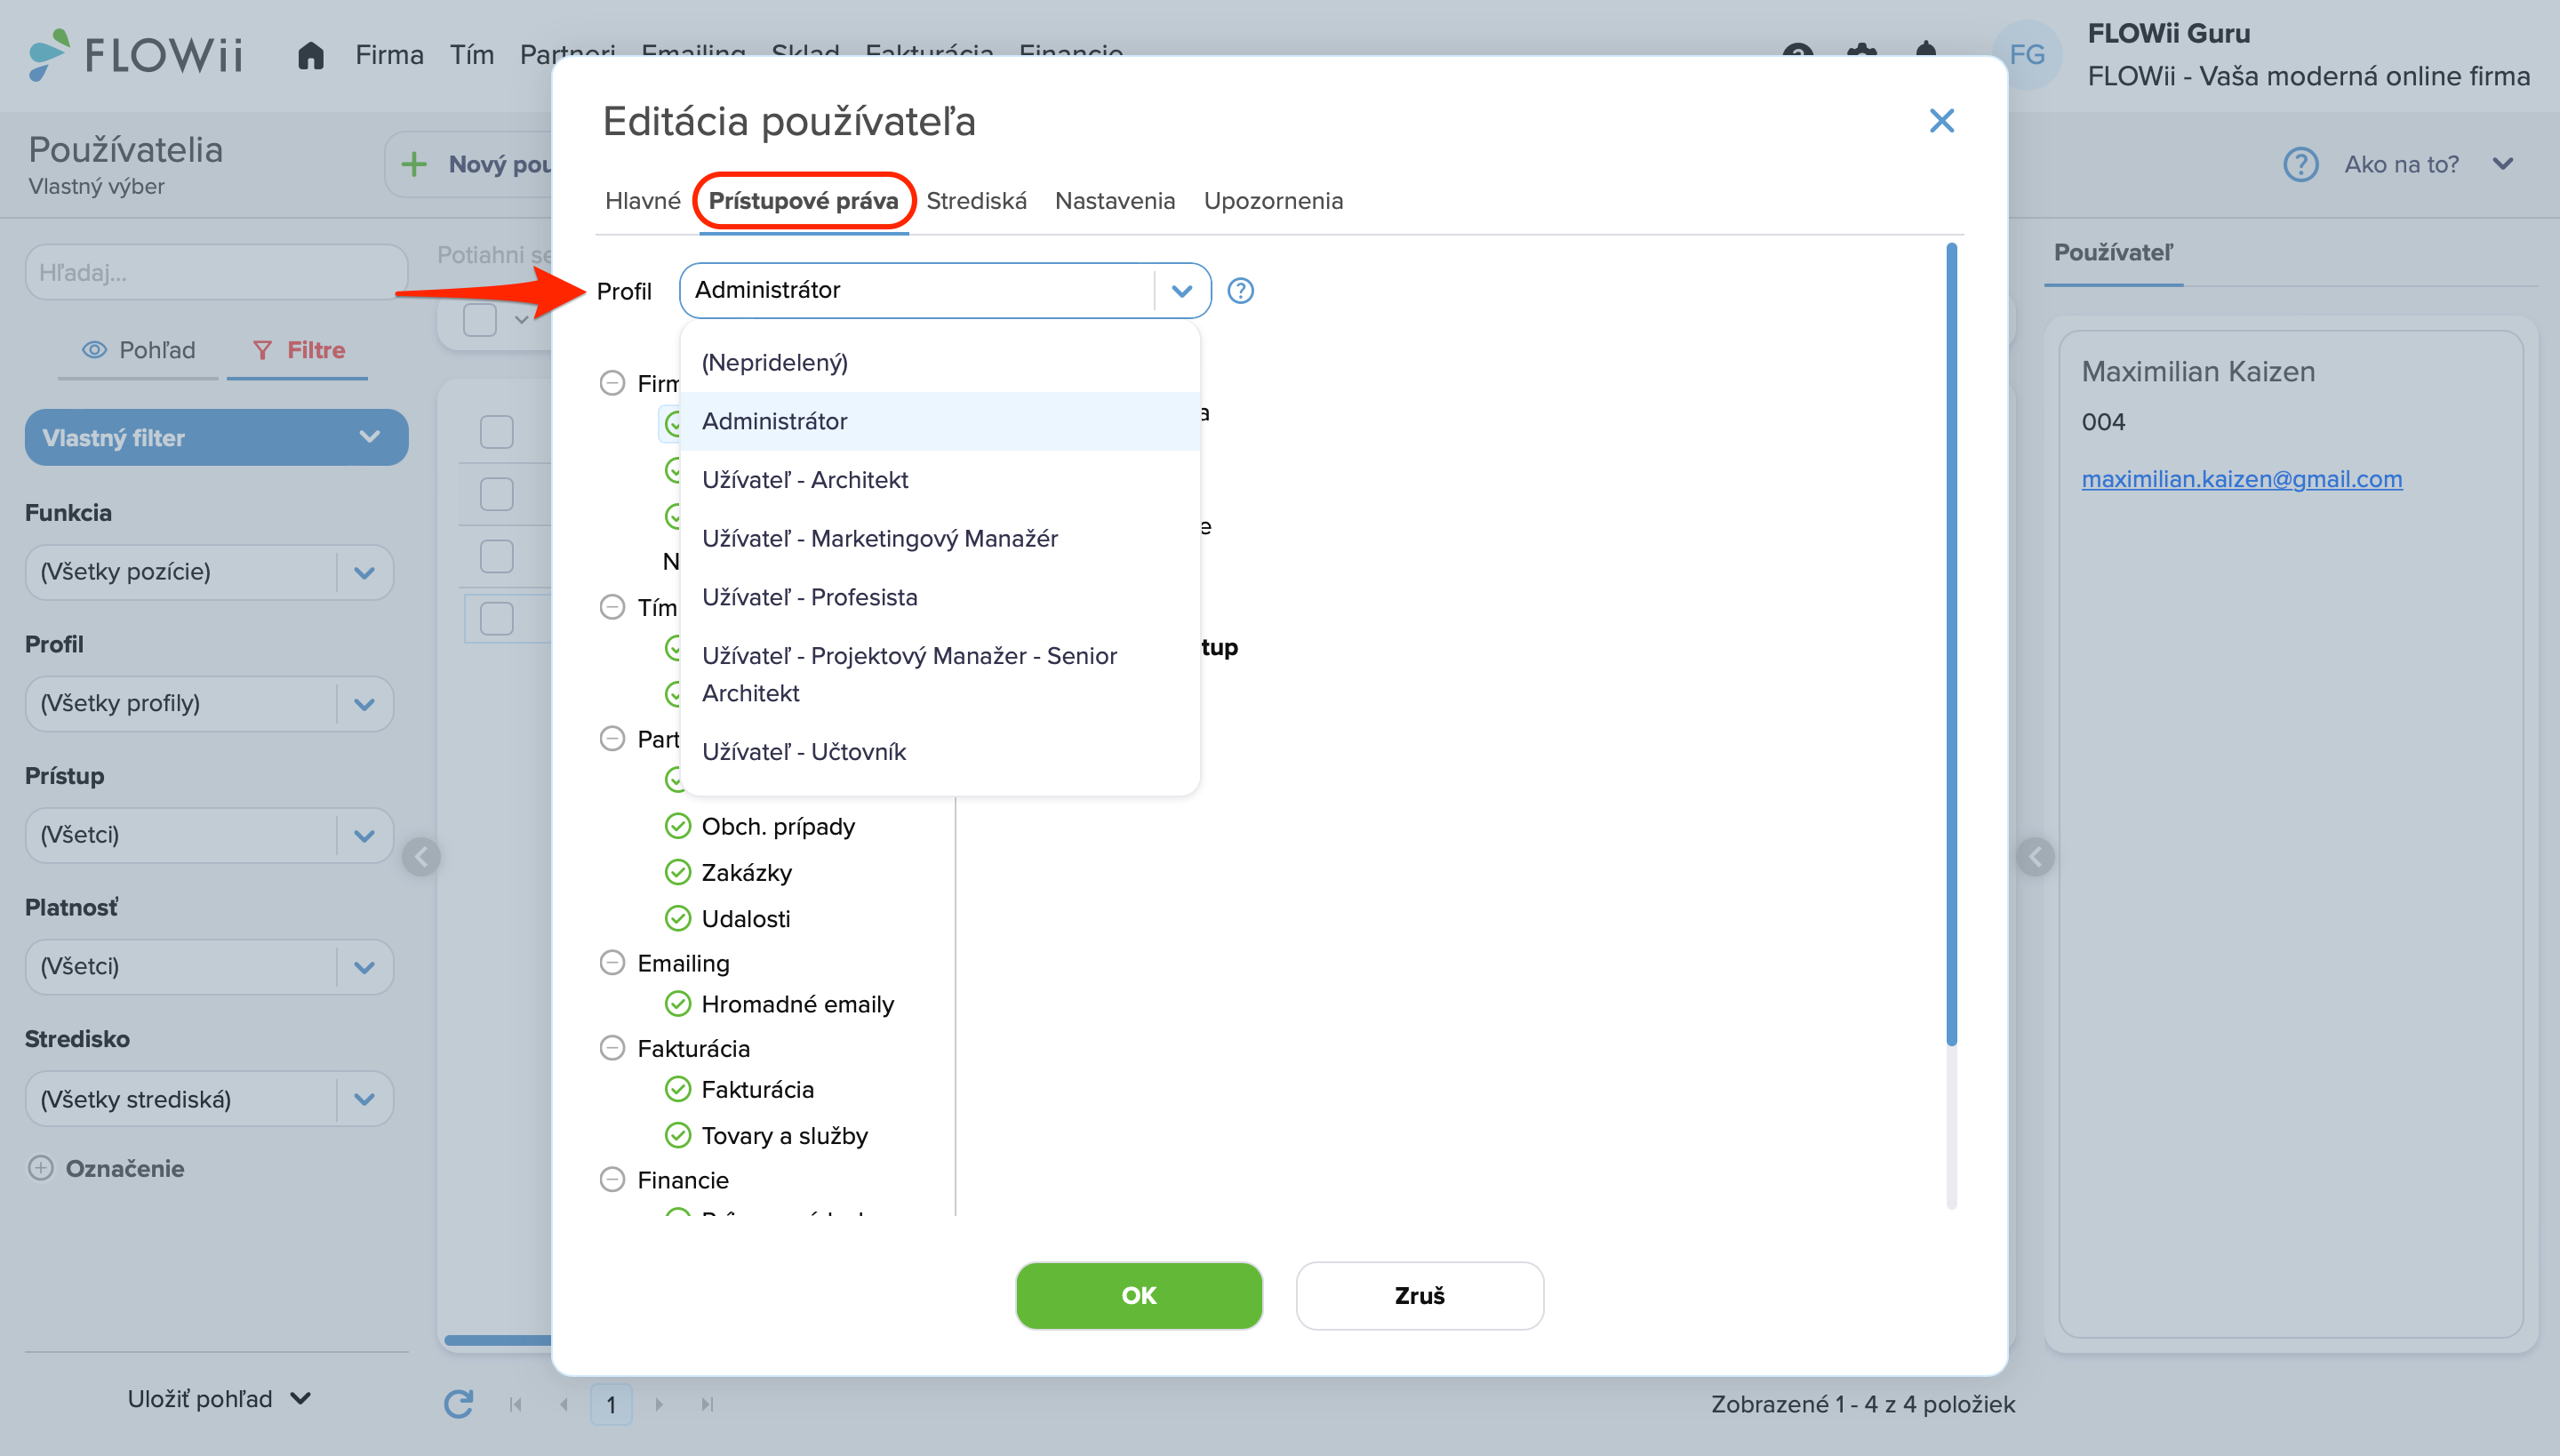Image resolution: width=2560 pixels, height=1456 pixels.
Task: Open Firma in top menu
Action: coord(389,55)
